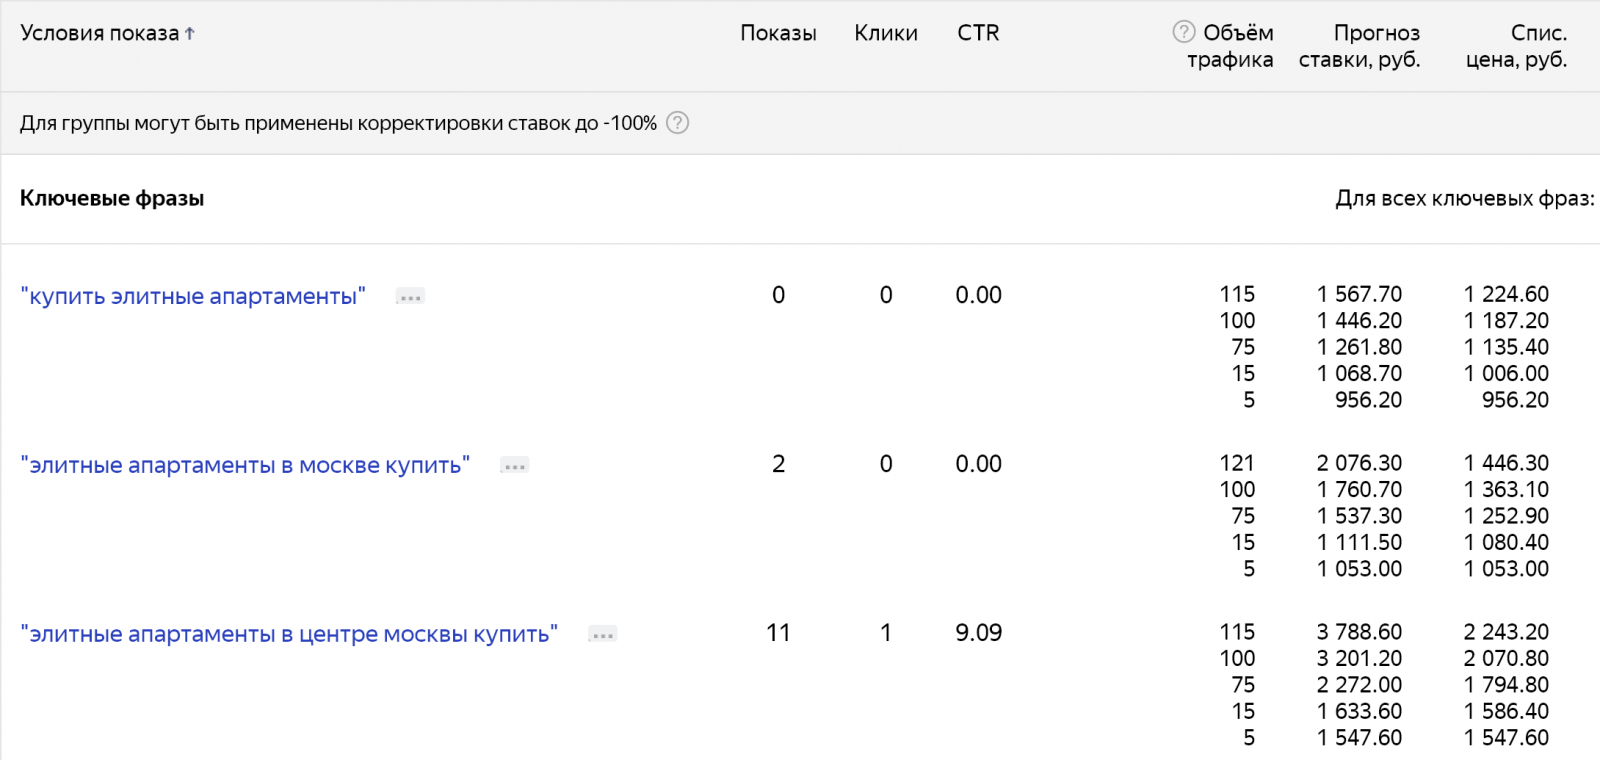This screenshot has height=760, width=1600.
Task: Click the sort arrow beside Условия показа
Action: (190, 33)
